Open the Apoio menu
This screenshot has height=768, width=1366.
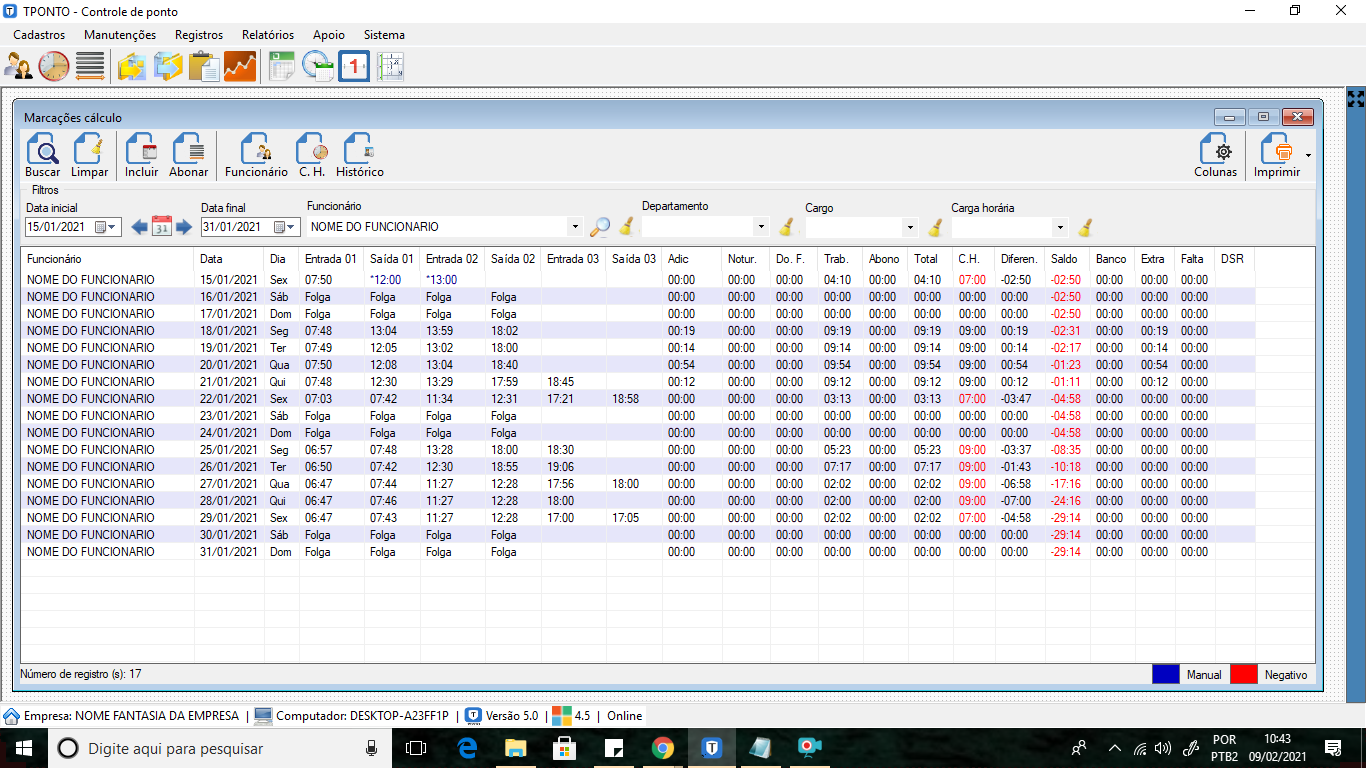(329, 35)
